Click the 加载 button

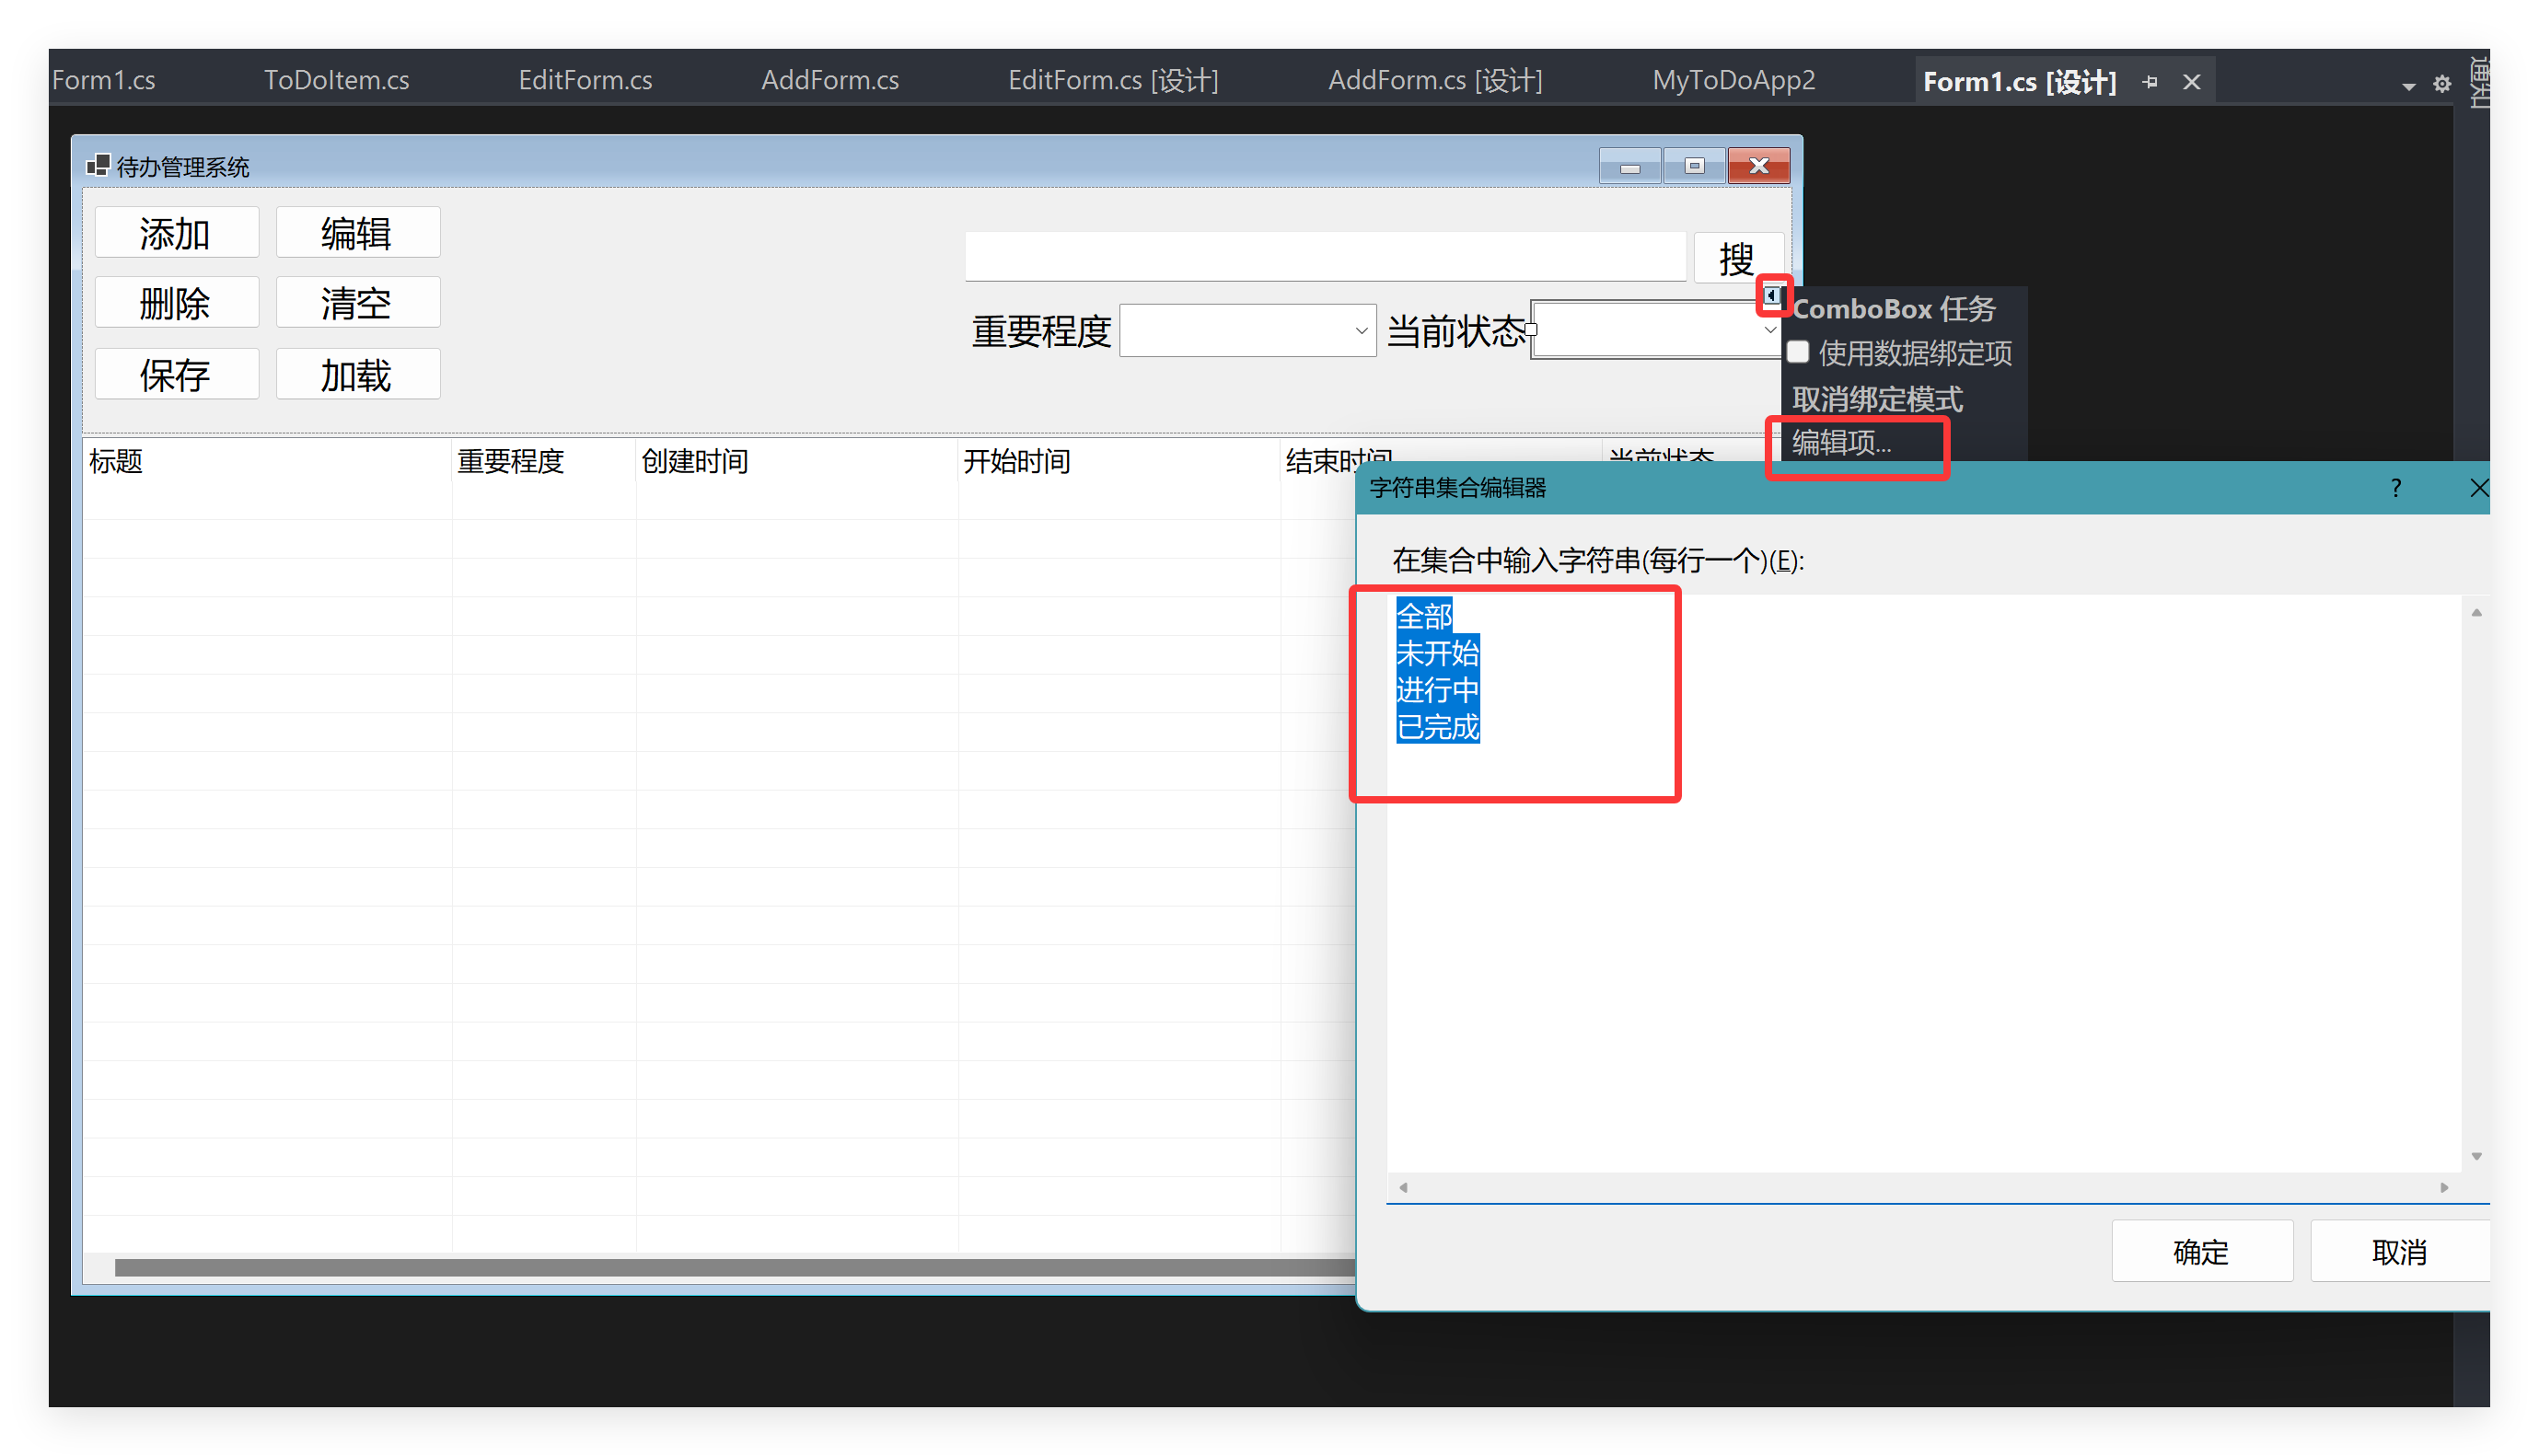pos(357,375)
